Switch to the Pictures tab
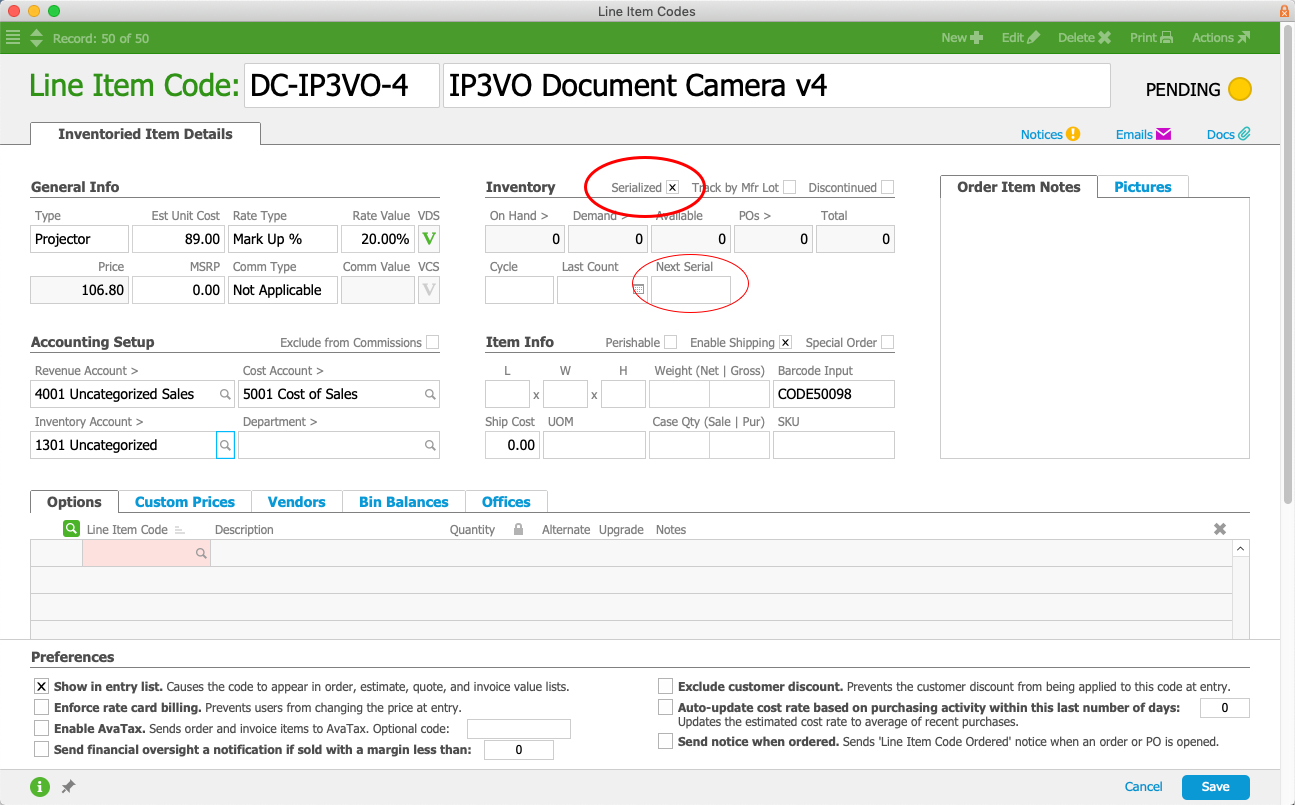 coord(1143,187)
